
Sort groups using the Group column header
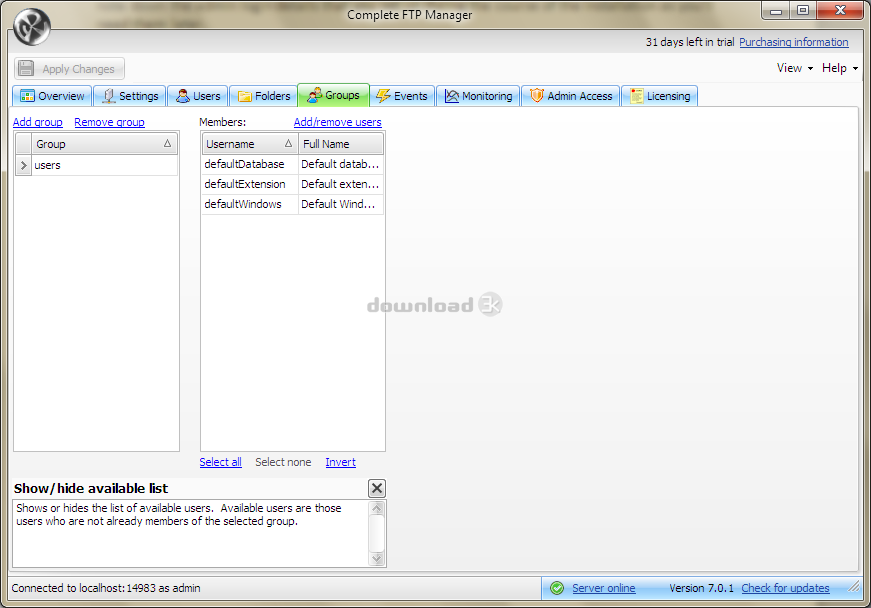tap(104, 144)
